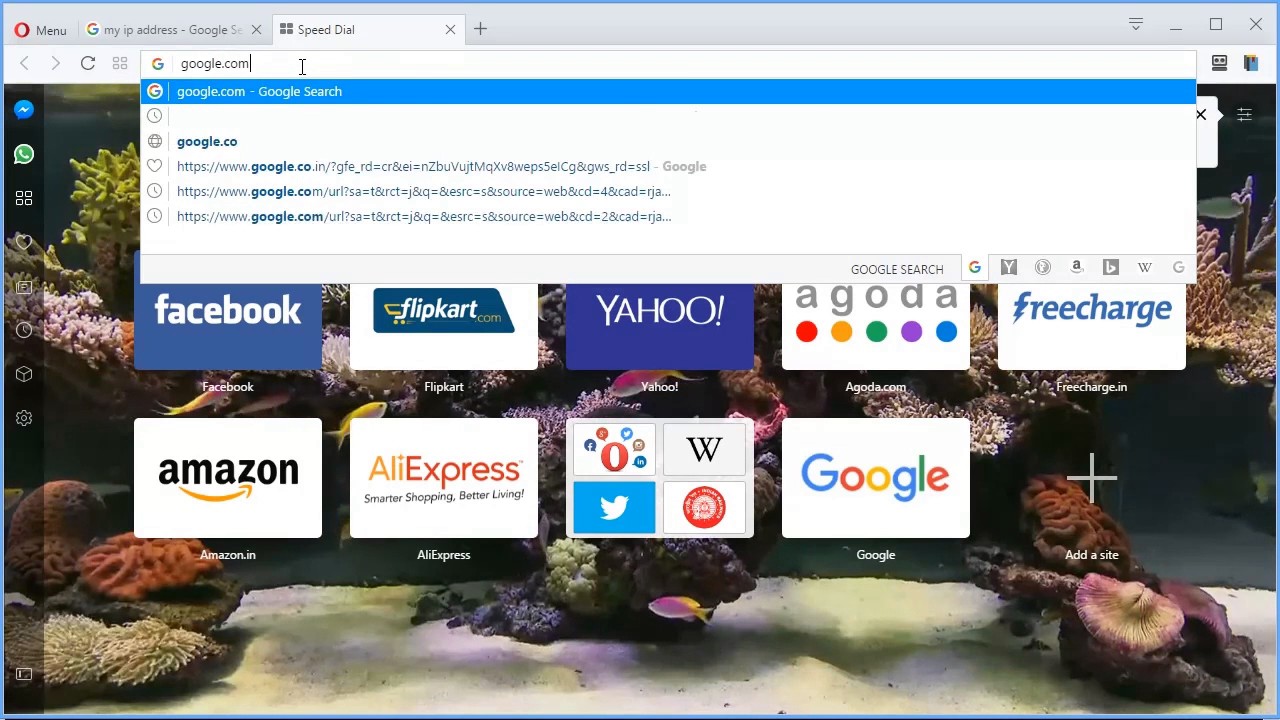
Task: Open the Facebook speed dial tile
Action: (x=228, y=326)
